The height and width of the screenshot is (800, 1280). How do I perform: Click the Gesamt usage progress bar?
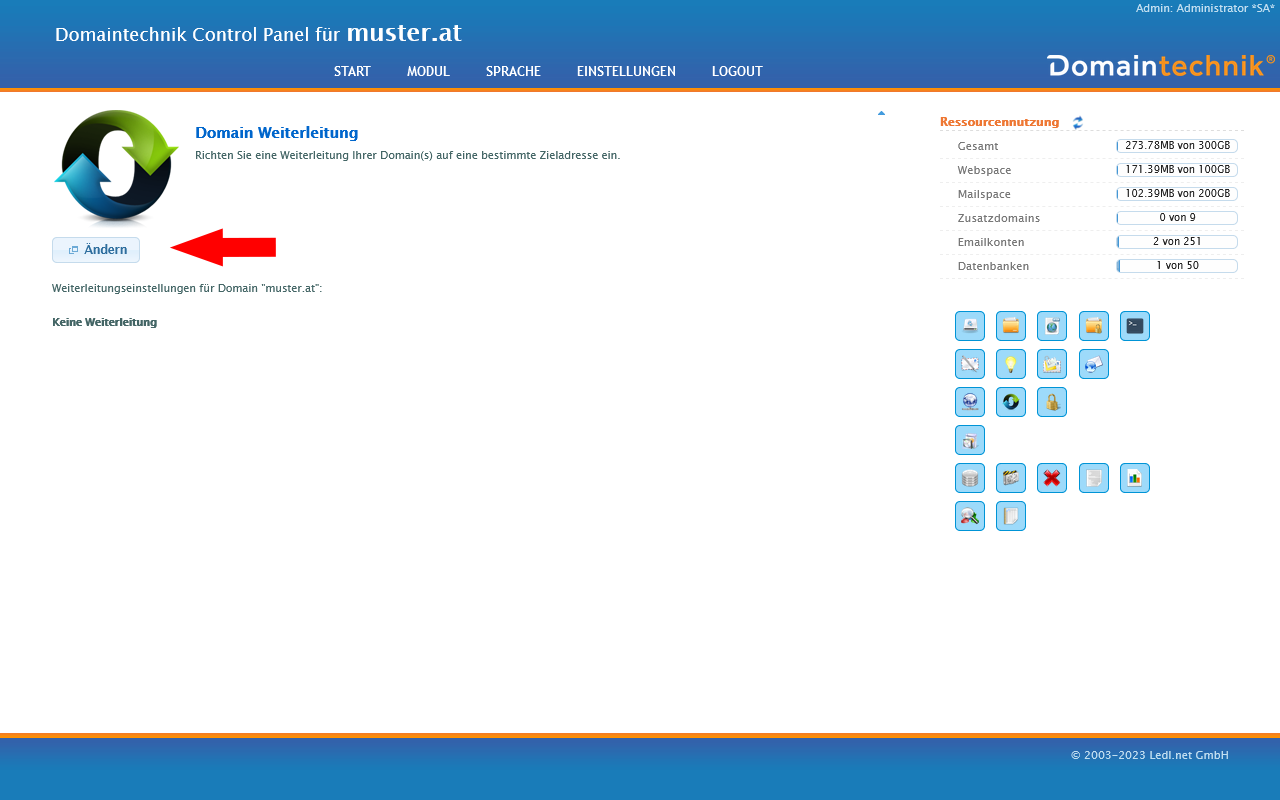[1177, 146]
